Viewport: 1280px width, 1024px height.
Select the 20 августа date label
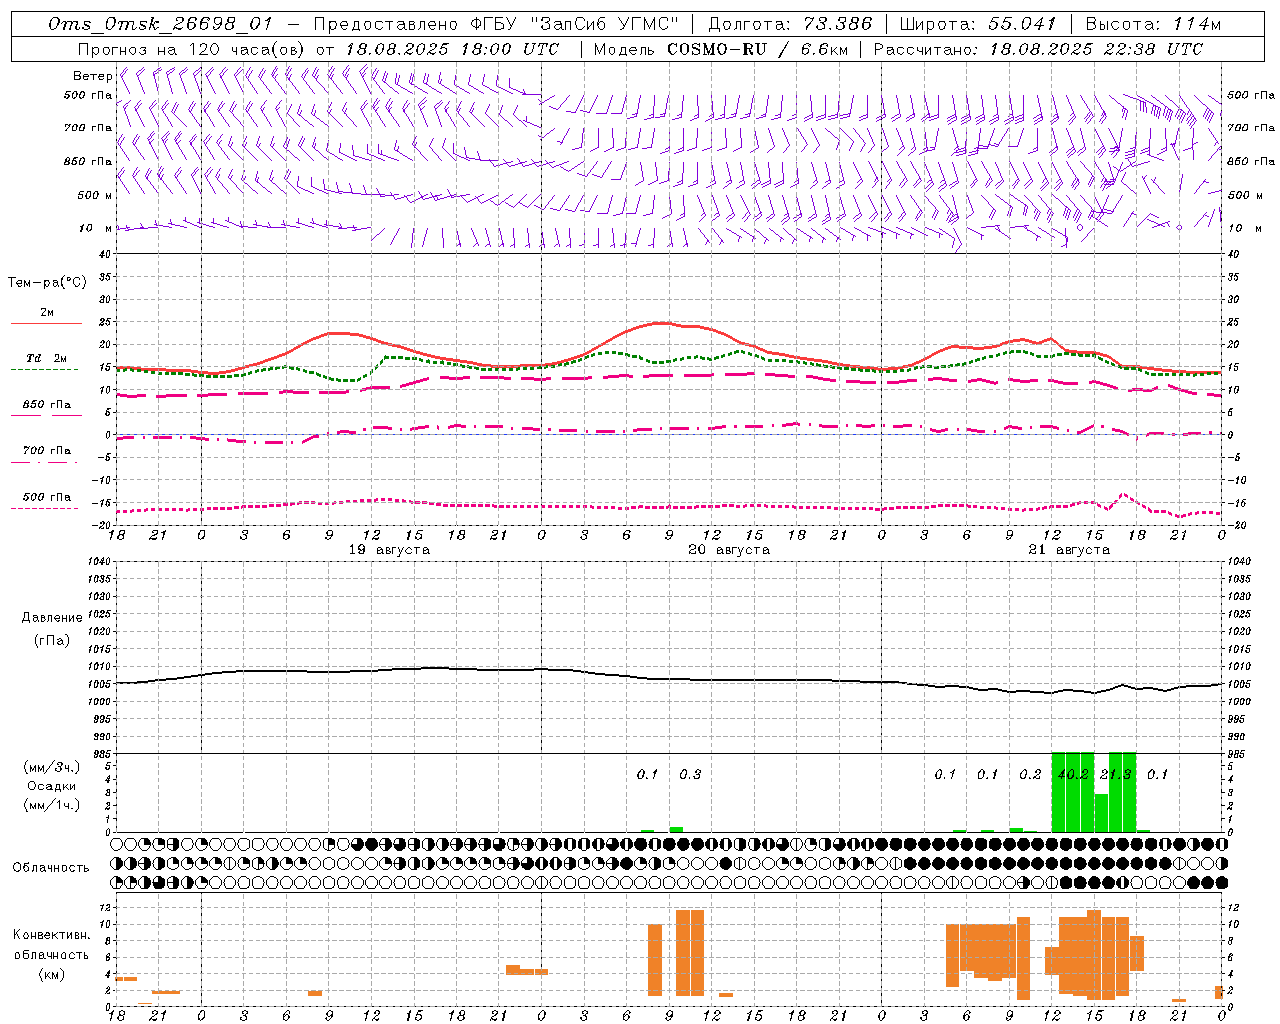click(x=729, y=550)
